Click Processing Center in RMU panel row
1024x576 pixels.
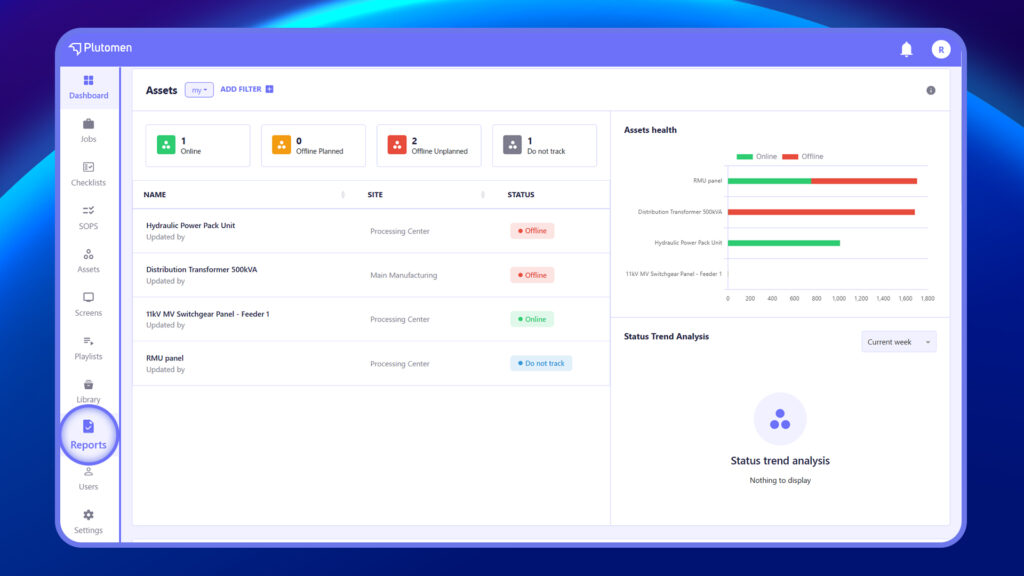[x=400, y=364]
